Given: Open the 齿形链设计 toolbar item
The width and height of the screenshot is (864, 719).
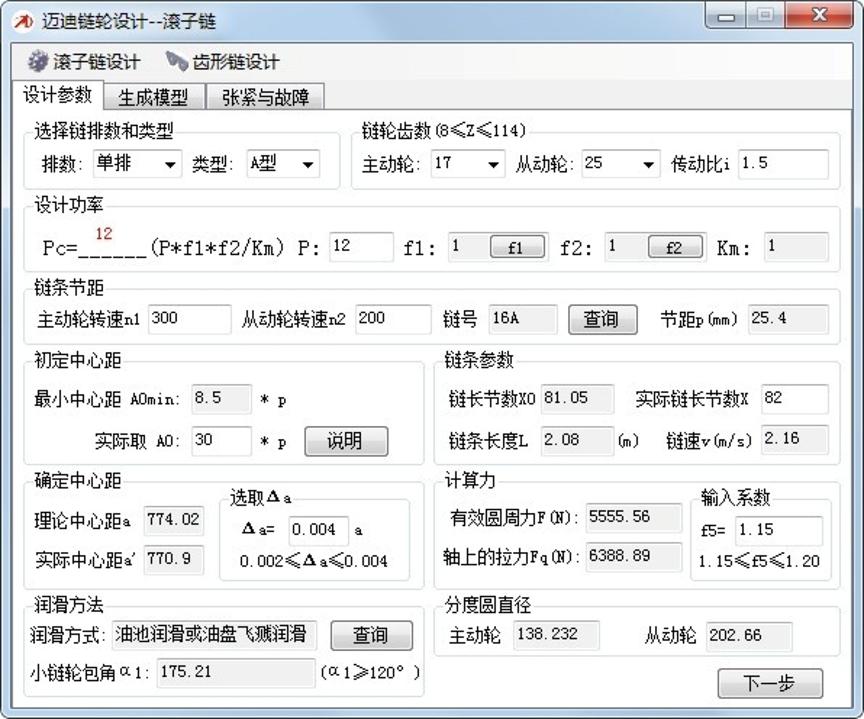Looking at the screenshot, I should click(223, 61).
